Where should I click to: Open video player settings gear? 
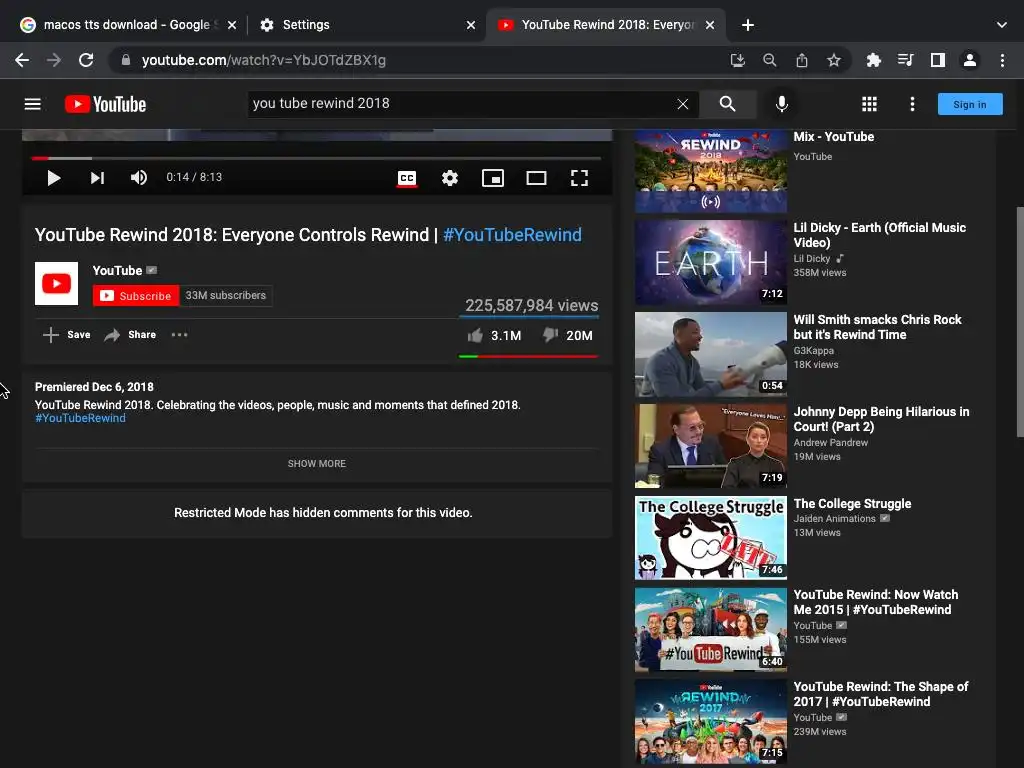point(450,178)
